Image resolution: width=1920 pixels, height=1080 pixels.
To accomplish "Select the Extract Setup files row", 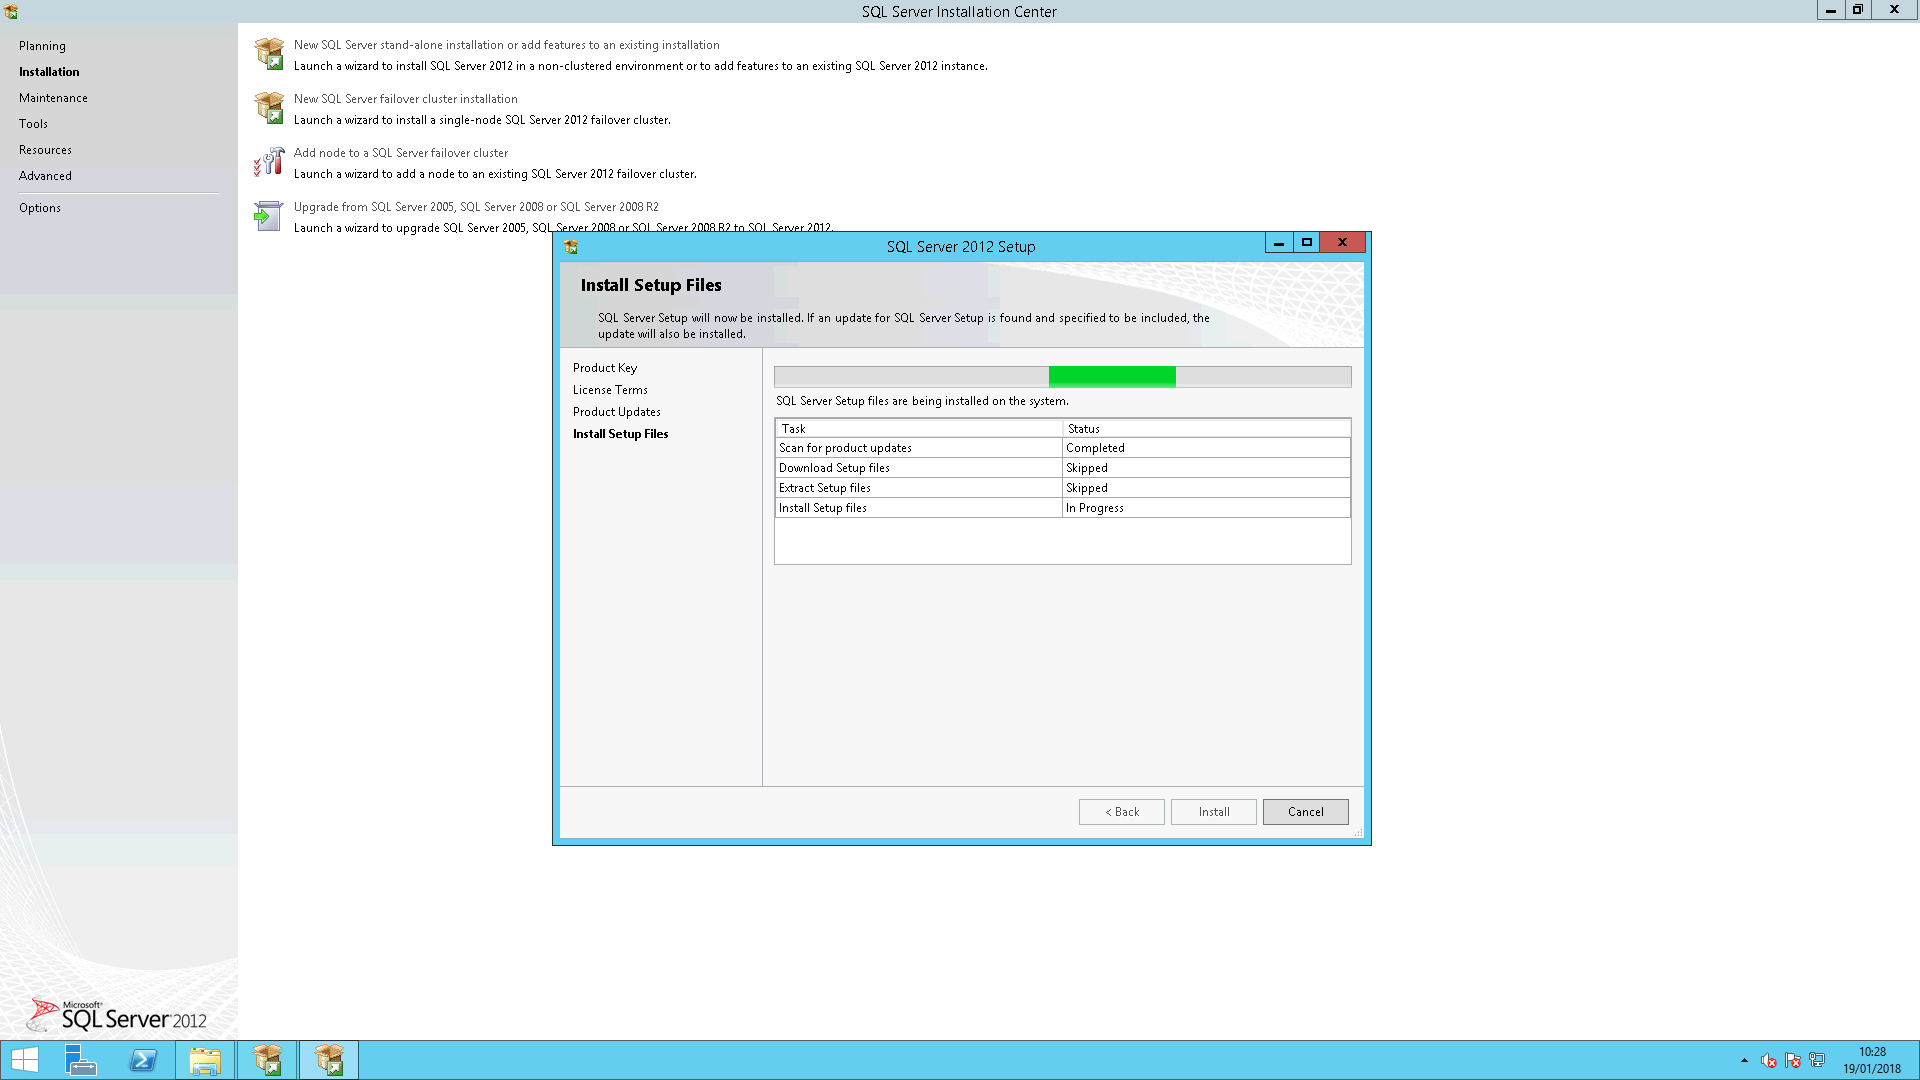I will [x=1062, y=488].
